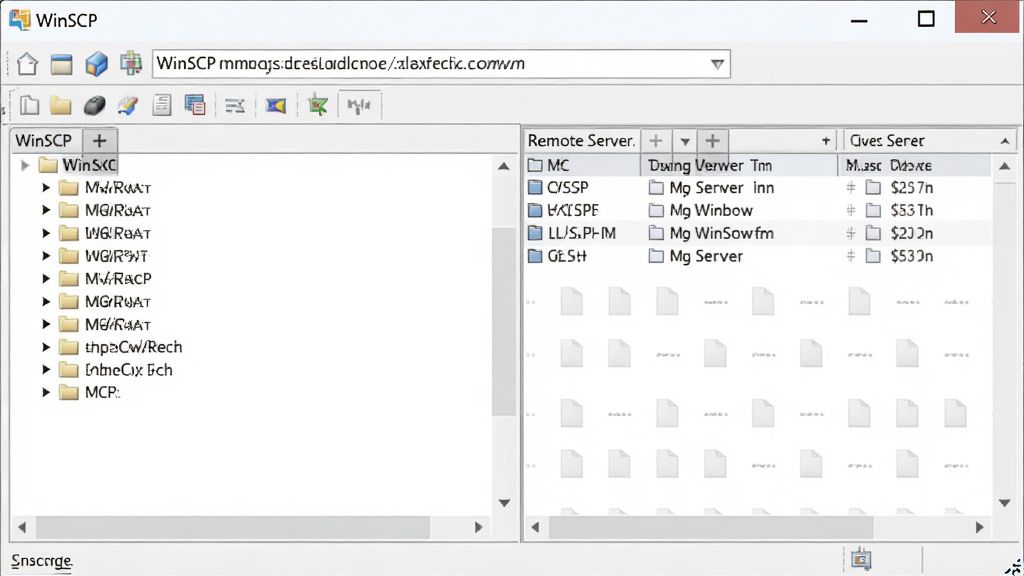The height and width of the screenshot is (576, 1024).
Task: Click the $257h value
Action: [x=912, y=188]
